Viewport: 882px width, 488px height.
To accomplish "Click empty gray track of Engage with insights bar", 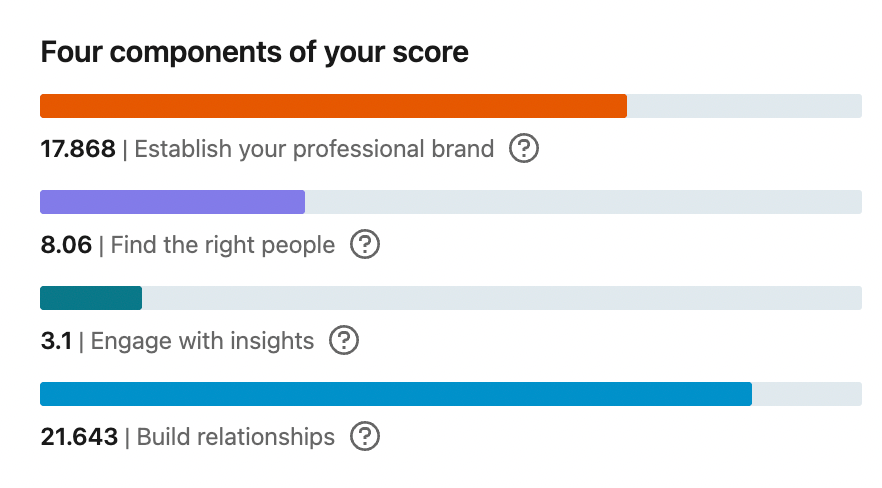I will (x=500, y=298).
